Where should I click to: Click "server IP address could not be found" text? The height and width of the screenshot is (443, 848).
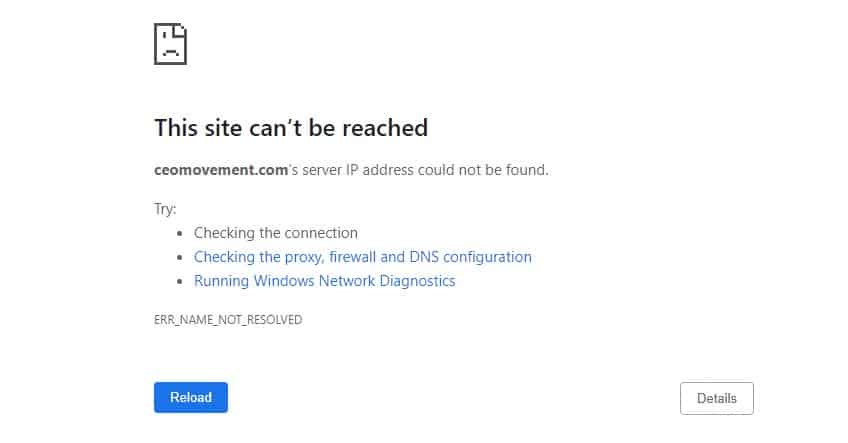click(x=425, y=170)
